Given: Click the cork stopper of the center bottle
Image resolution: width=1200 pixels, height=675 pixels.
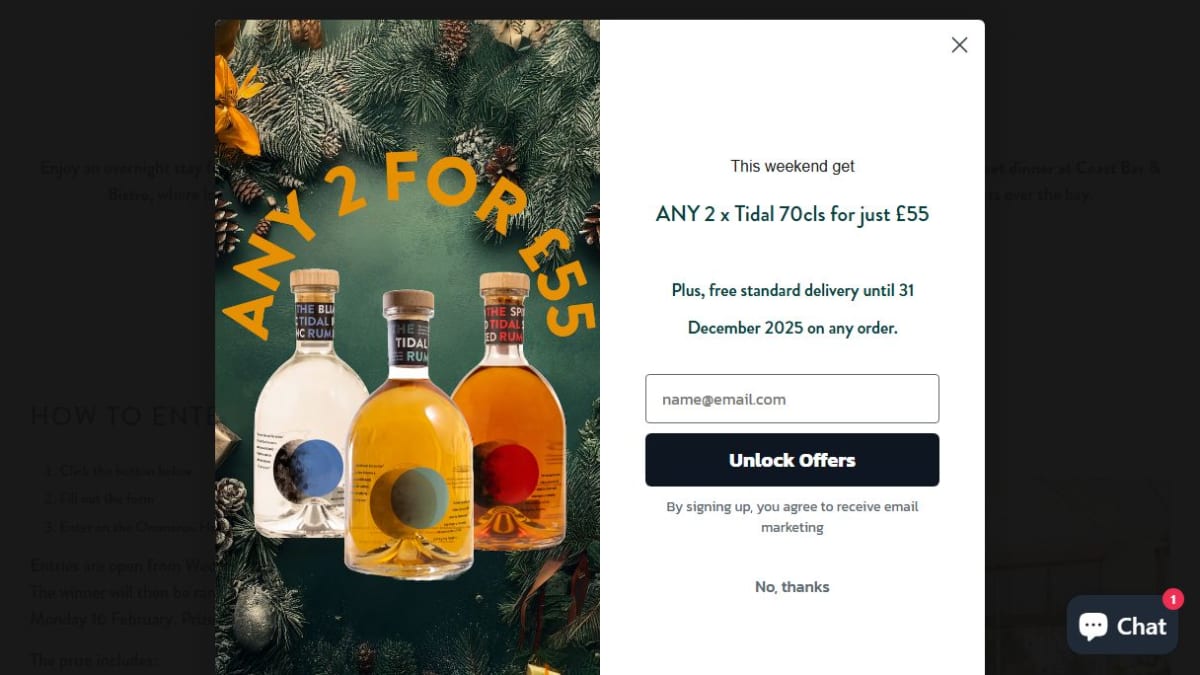Looking at the screenshot, I should (408, 302).
